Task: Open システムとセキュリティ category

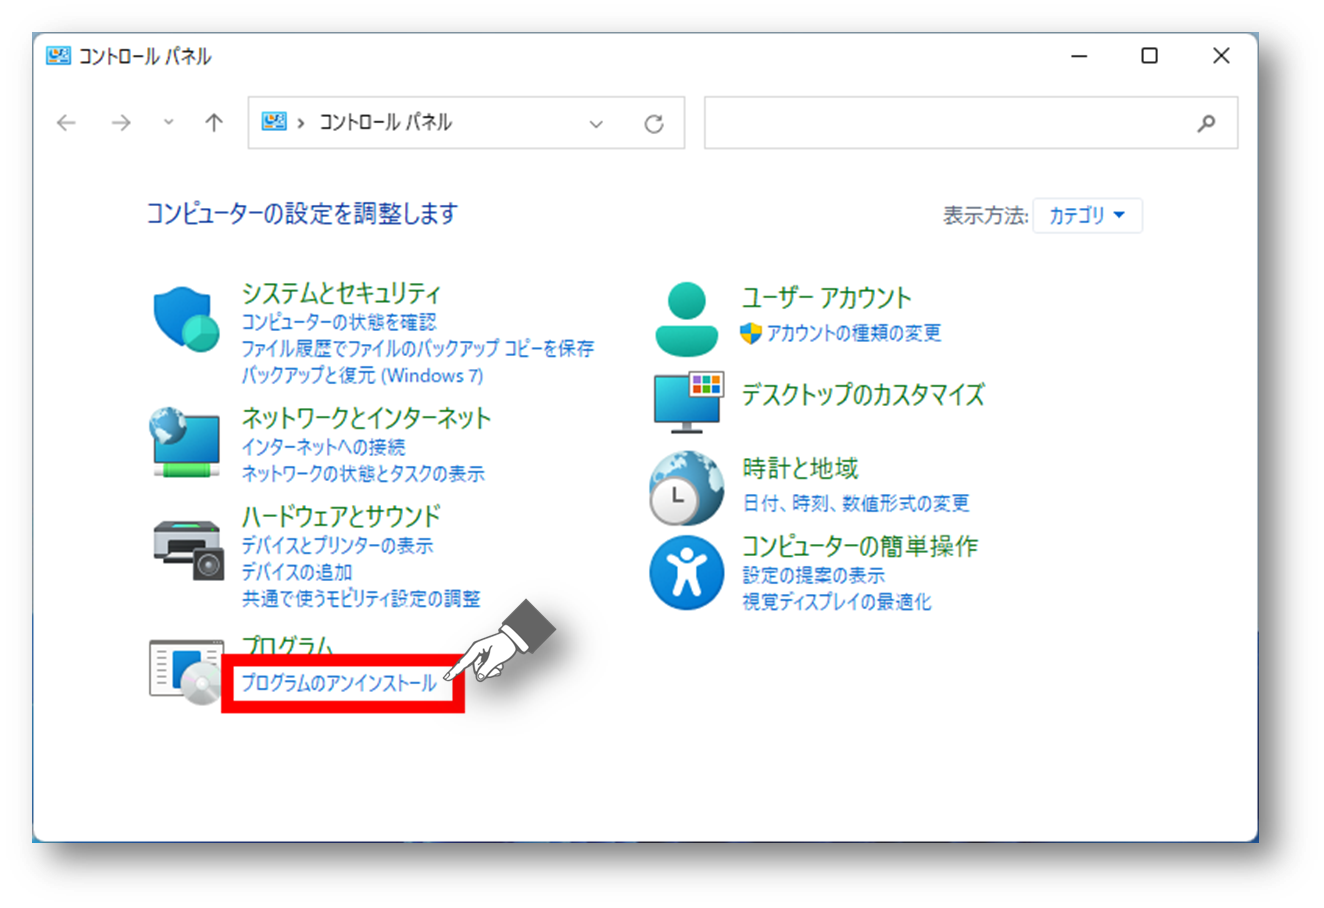Action: tap(341, 293)
